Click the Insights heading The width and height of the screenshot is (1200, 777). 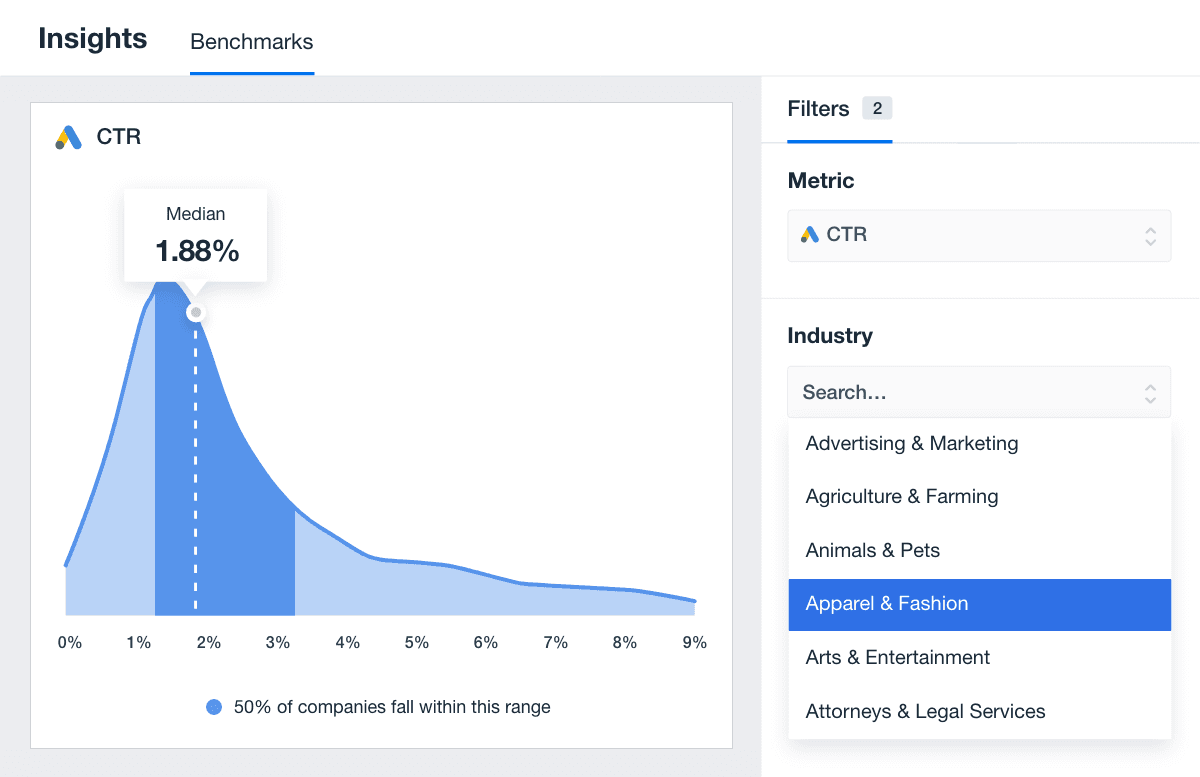click(93, 39)
